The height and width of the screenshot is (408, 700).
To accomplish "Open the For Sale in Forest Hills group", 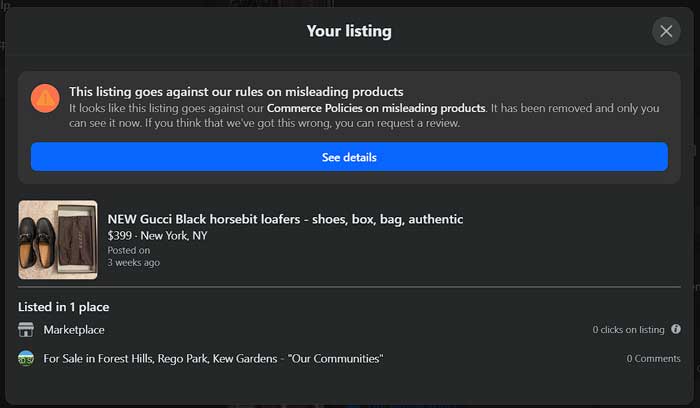I will [x=213, y=358].
